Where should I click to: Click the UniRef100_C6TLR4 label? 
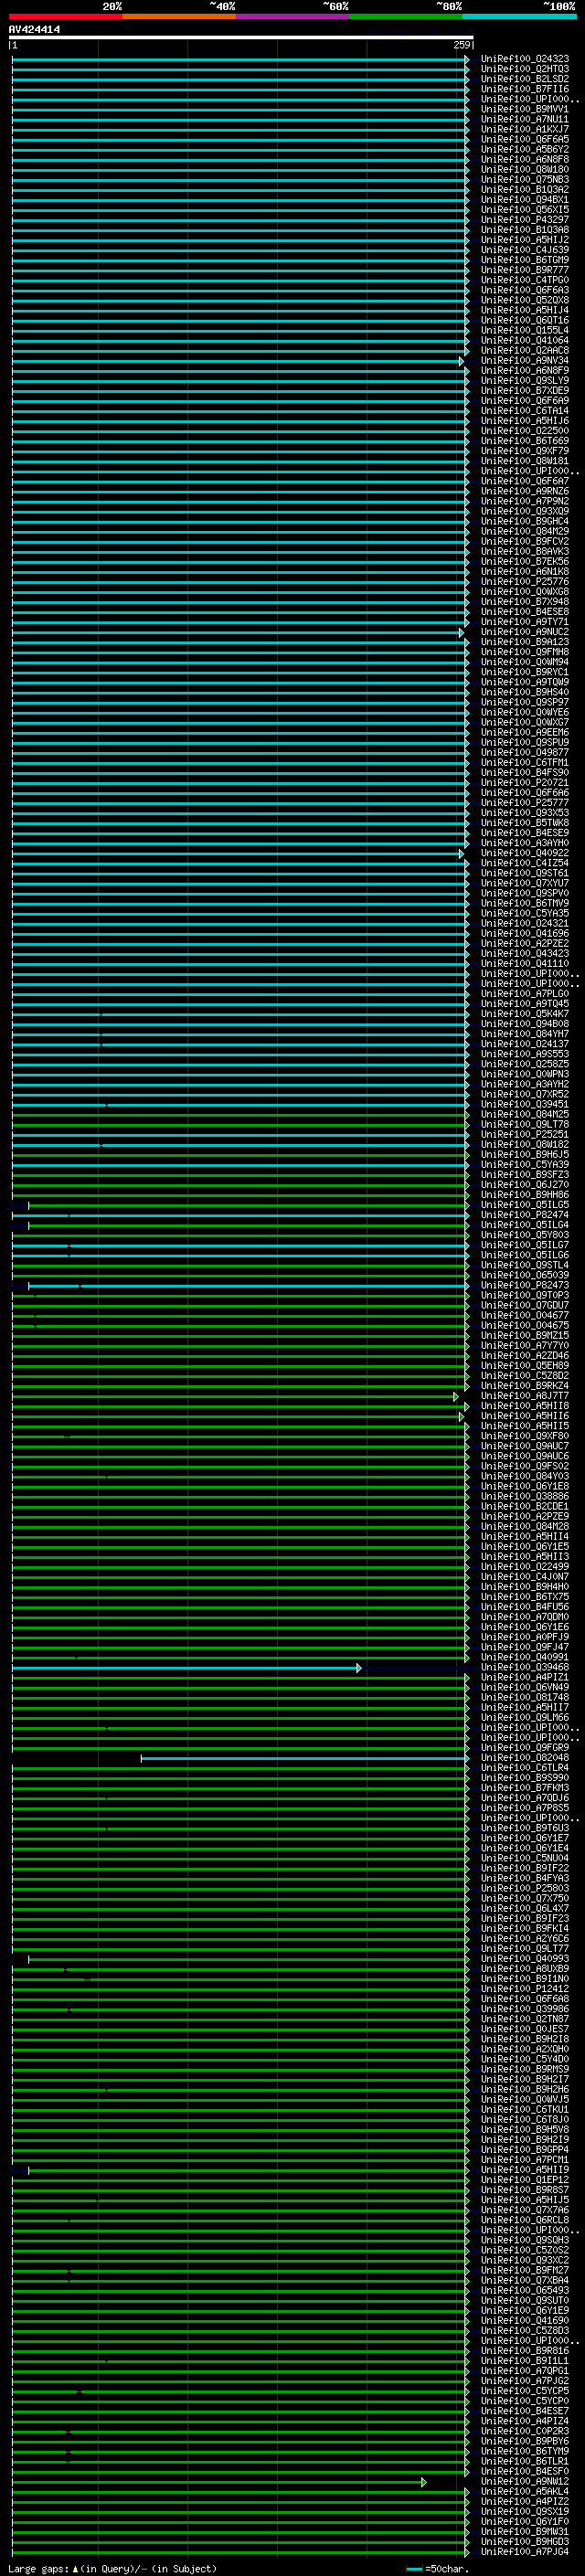[525, 1767]
